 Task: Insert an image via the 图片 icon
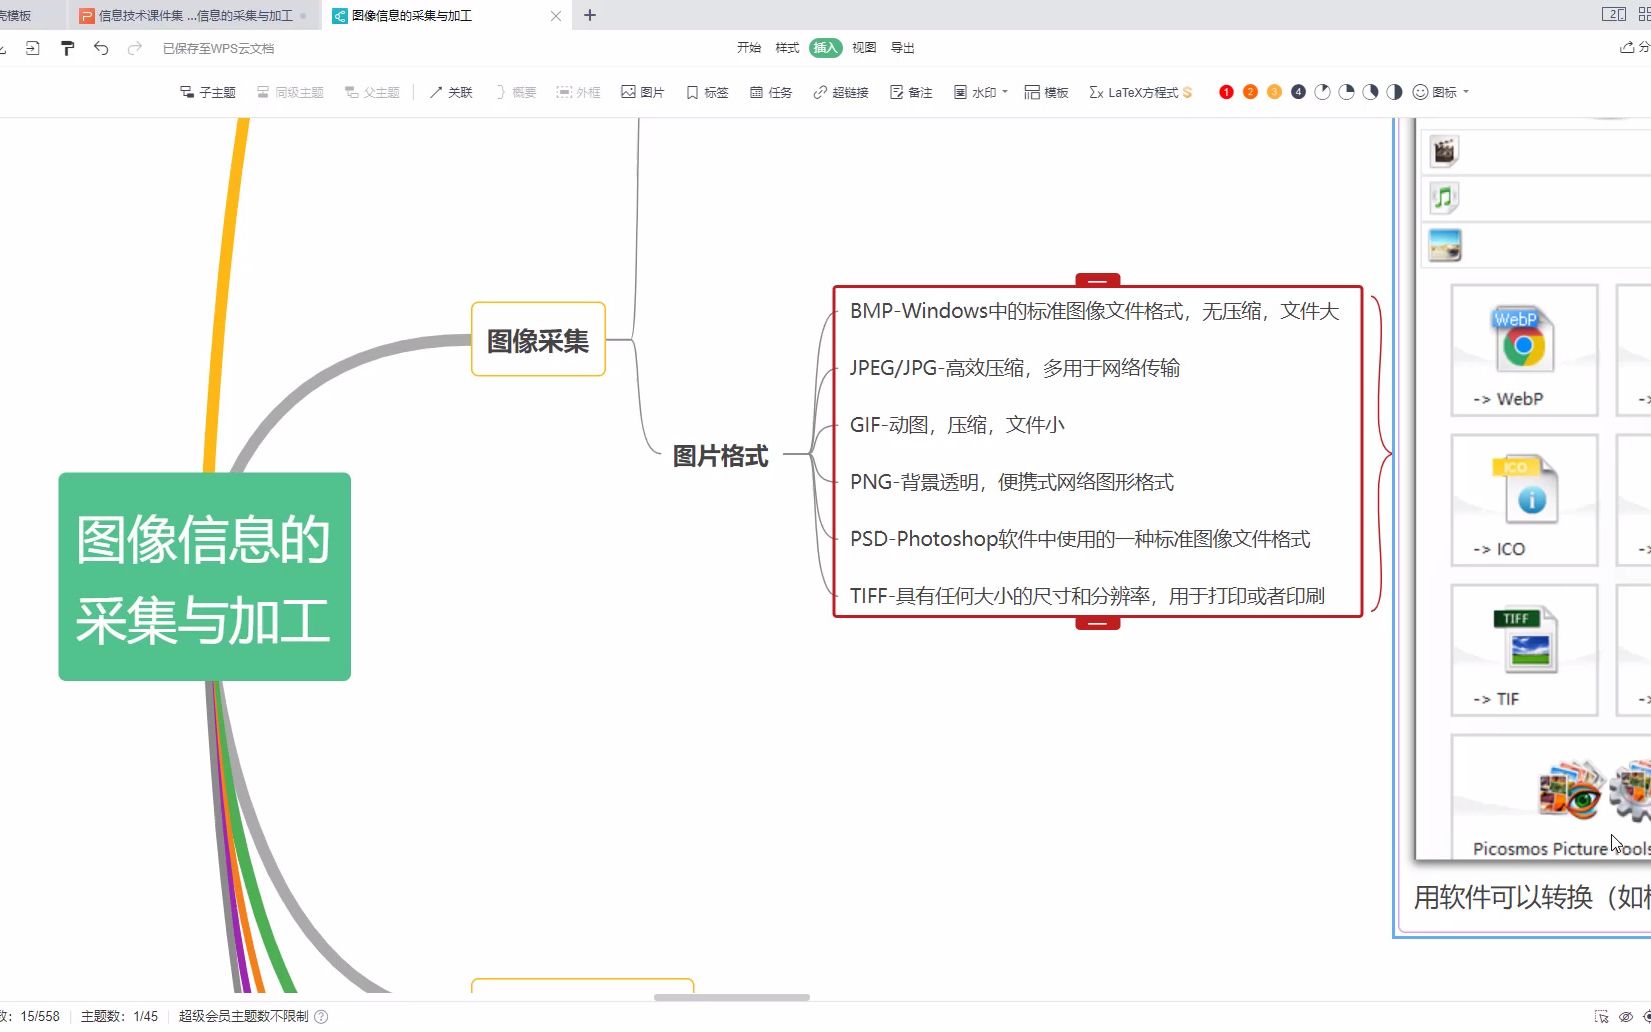[643, 92]
